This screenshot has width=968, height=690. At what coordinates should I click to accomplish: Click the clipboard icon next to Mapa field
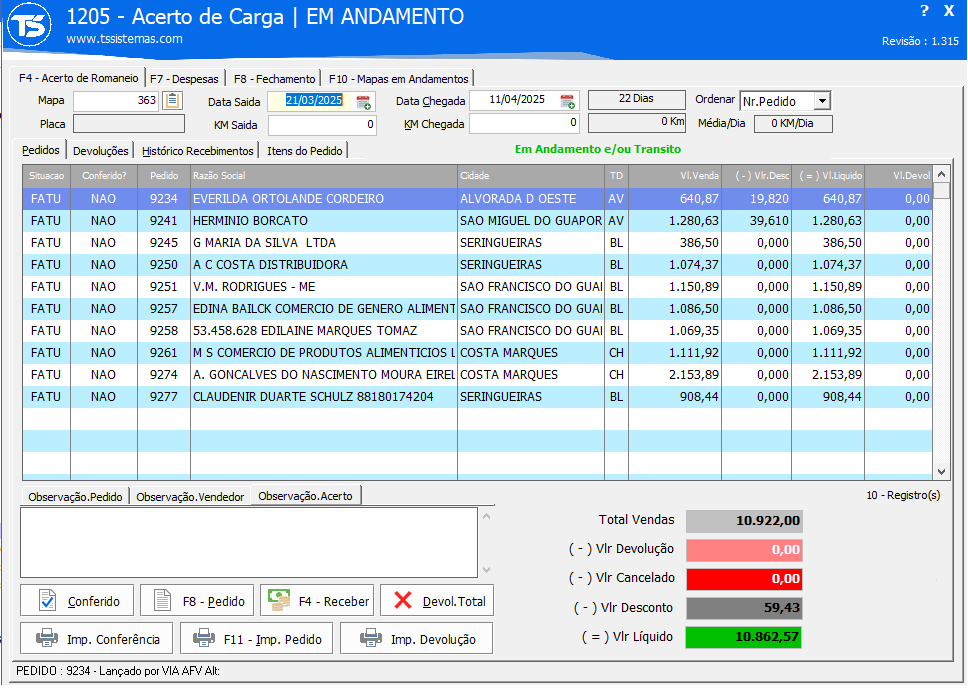coord(173,100)
